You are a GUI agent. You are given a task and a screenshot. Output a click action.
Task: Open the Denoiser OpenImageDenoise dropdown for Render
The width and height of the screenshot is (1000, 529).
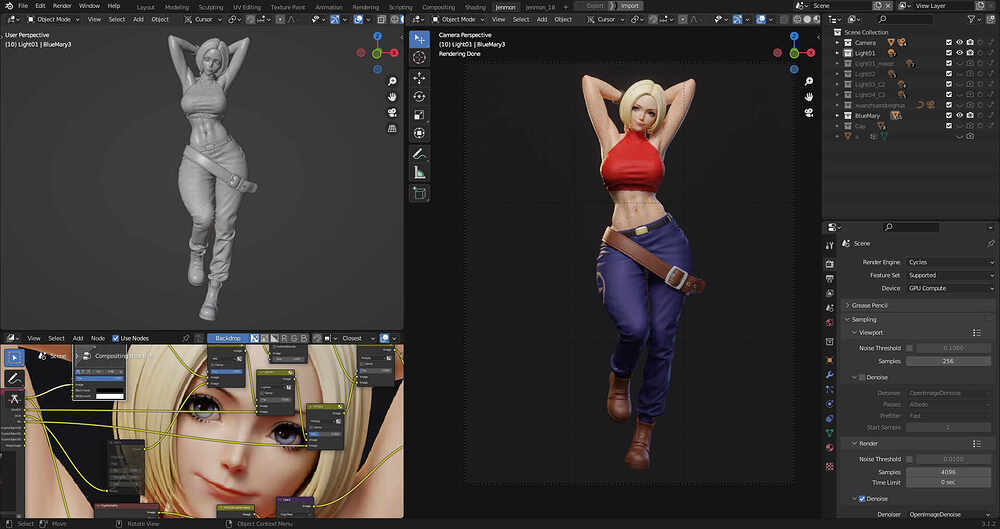[950, 514]
